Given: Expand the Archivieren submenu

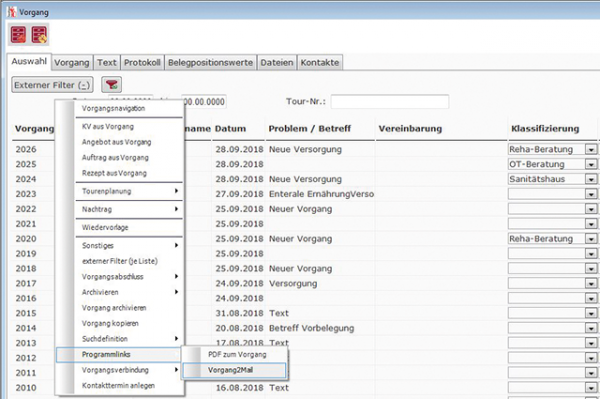Looking at the screenshot, I should 129,292.
